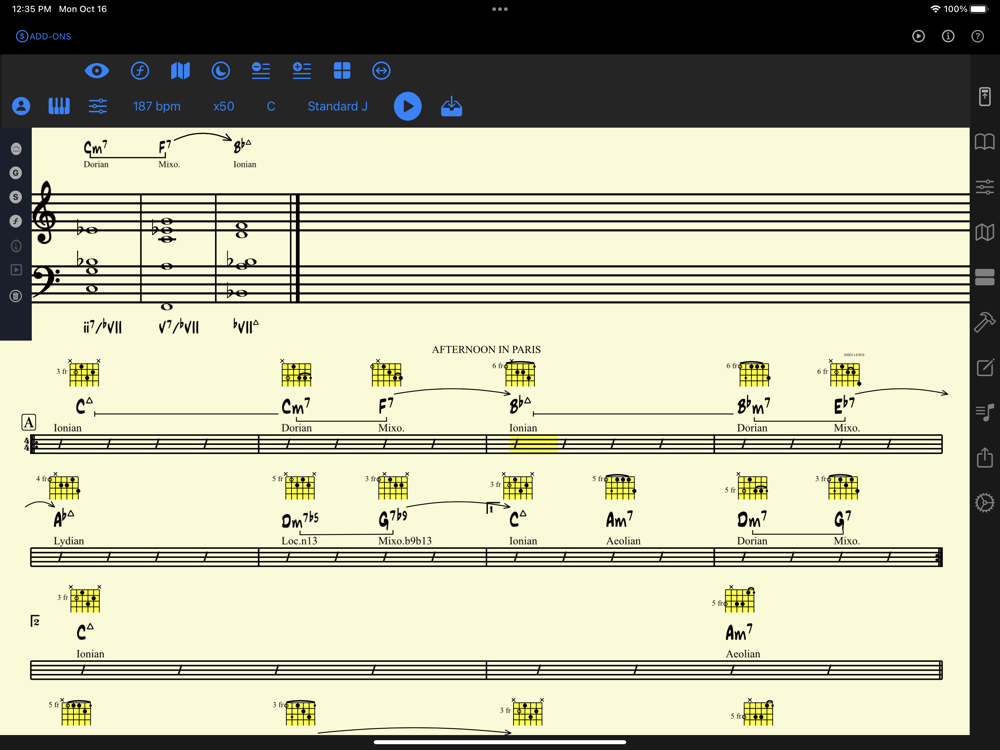Toggle the crescent moon night mode icon

[221, 71]
